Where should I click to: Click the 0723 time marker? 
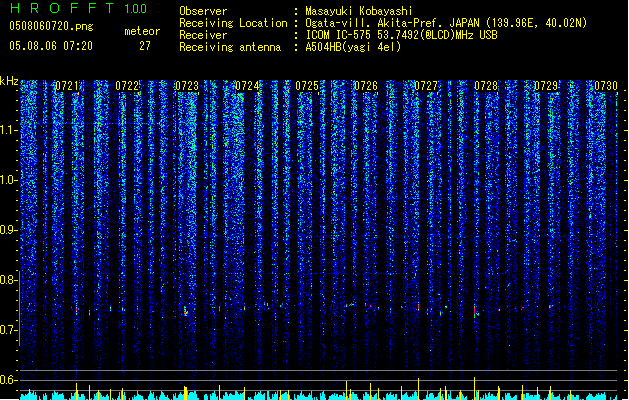click(x=187, y=86)
